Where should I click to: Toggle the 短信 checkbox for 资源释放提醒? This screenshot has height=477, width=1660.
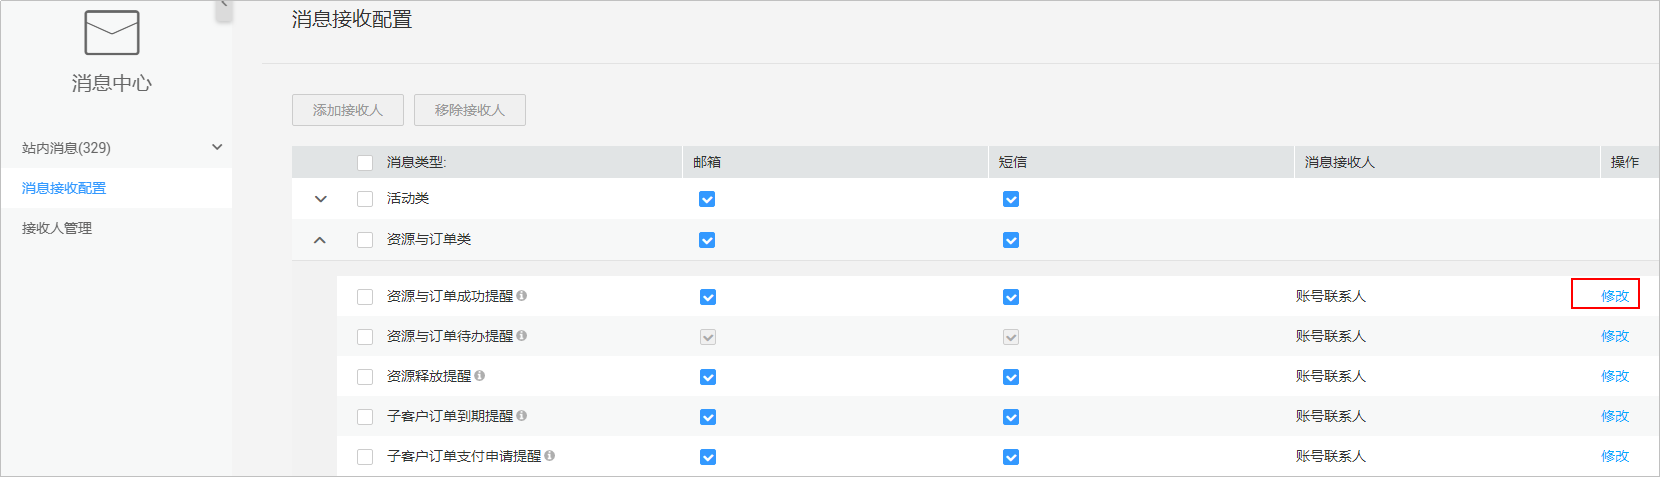[x=1011, y=377]
